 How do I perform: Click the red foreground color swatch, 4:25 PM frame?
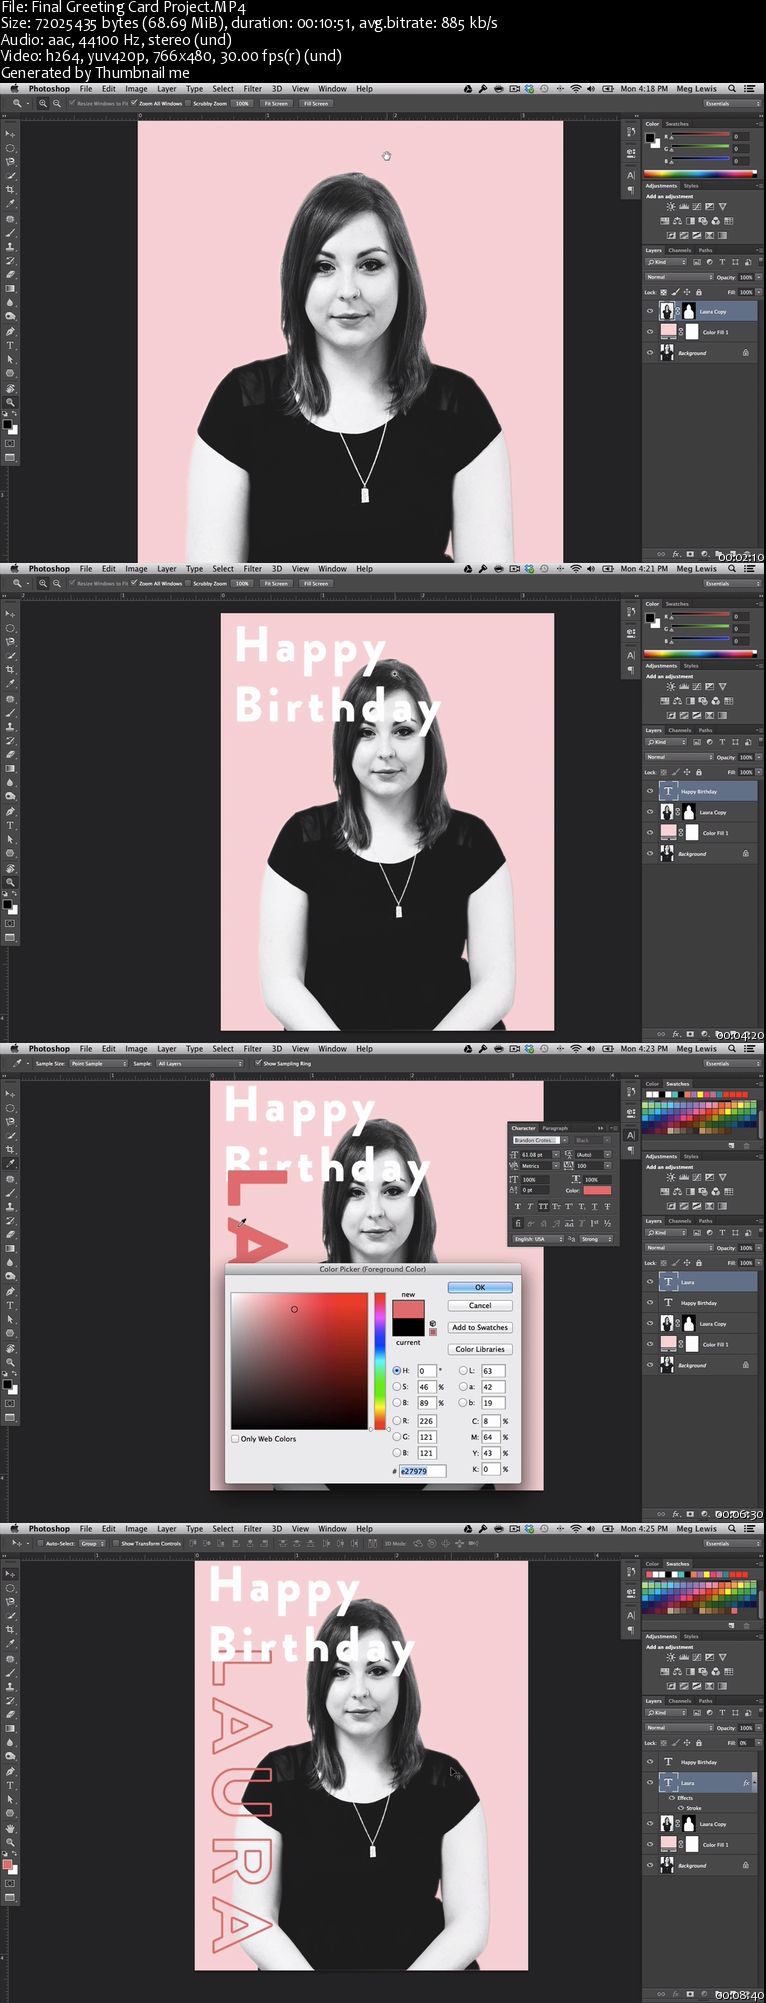(x=7, y=1865)
